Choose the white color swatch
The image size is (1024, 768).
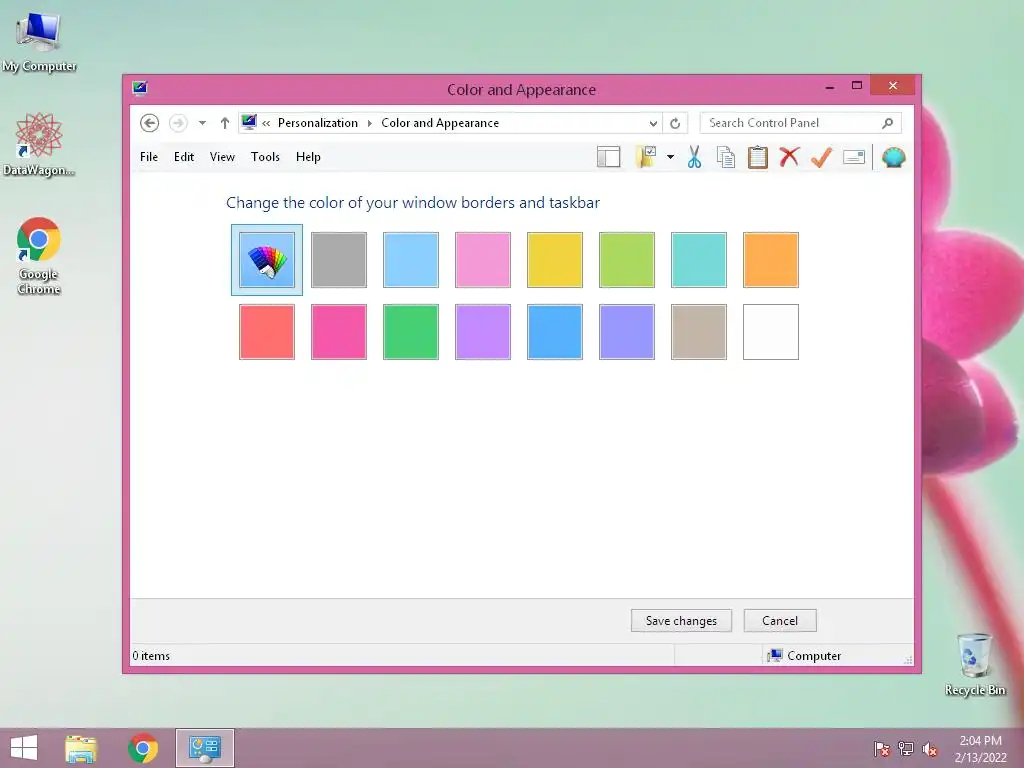[771, 332]
